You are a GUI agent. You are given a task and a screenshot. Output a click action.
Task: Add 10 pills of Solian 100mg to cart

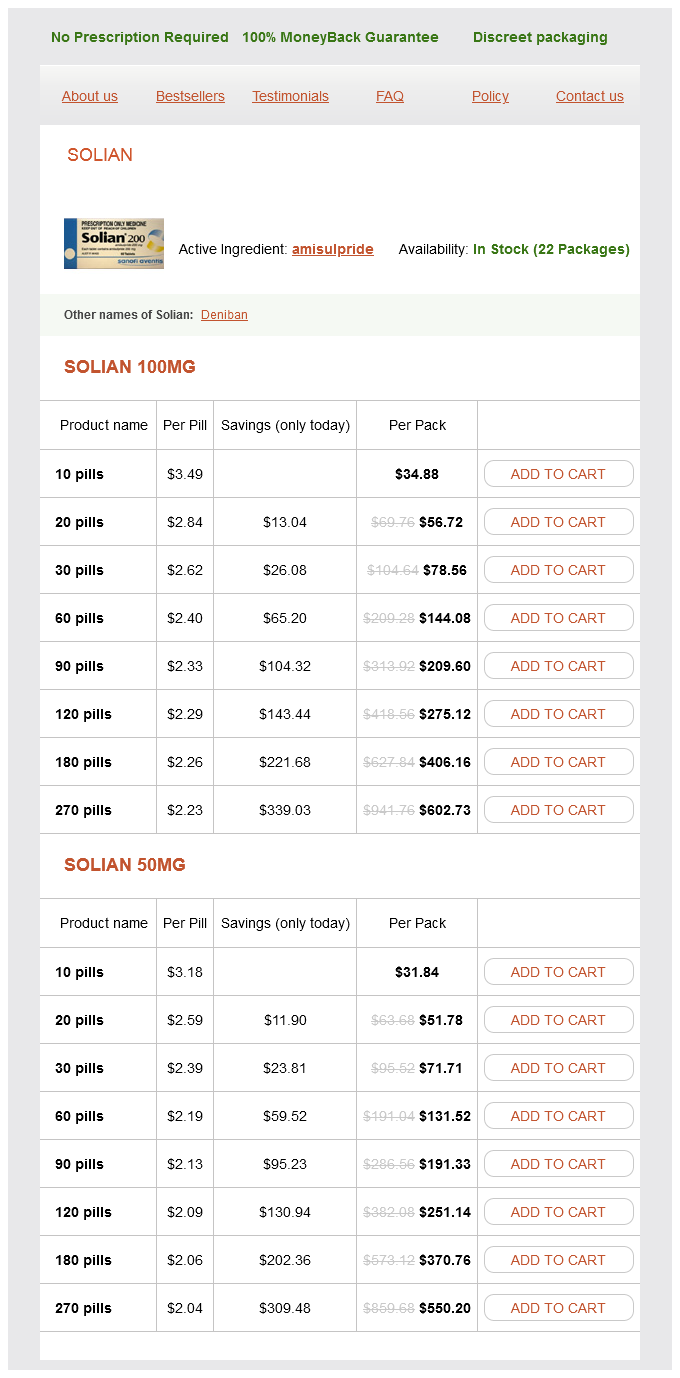click(x=558, y=474)
